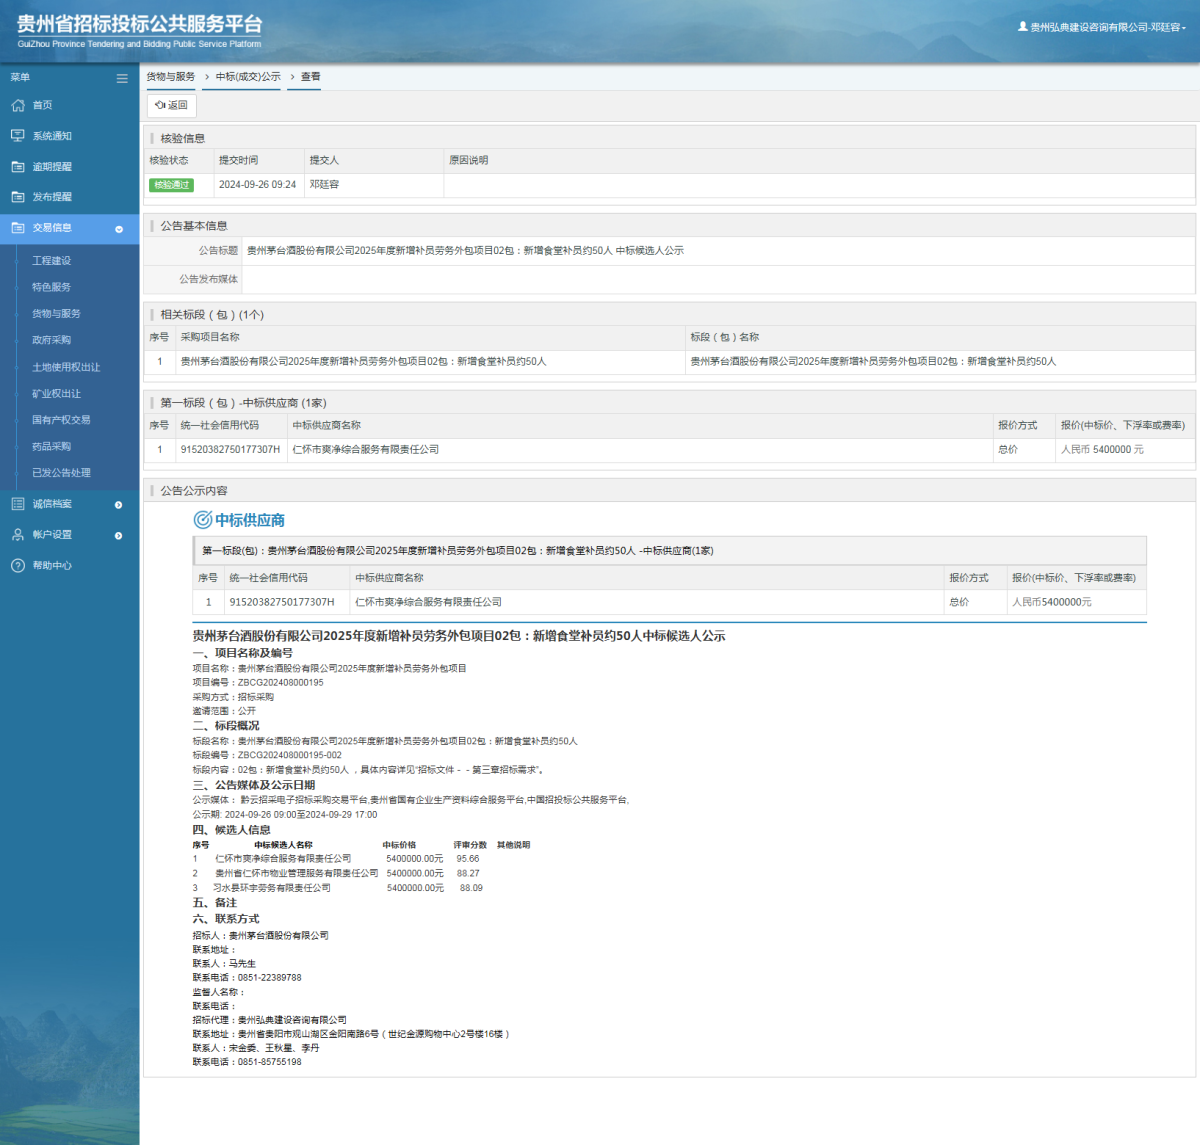Click the 中标(成交)公示 breadcrumb

pyautogui.click(x=248, y=77)
